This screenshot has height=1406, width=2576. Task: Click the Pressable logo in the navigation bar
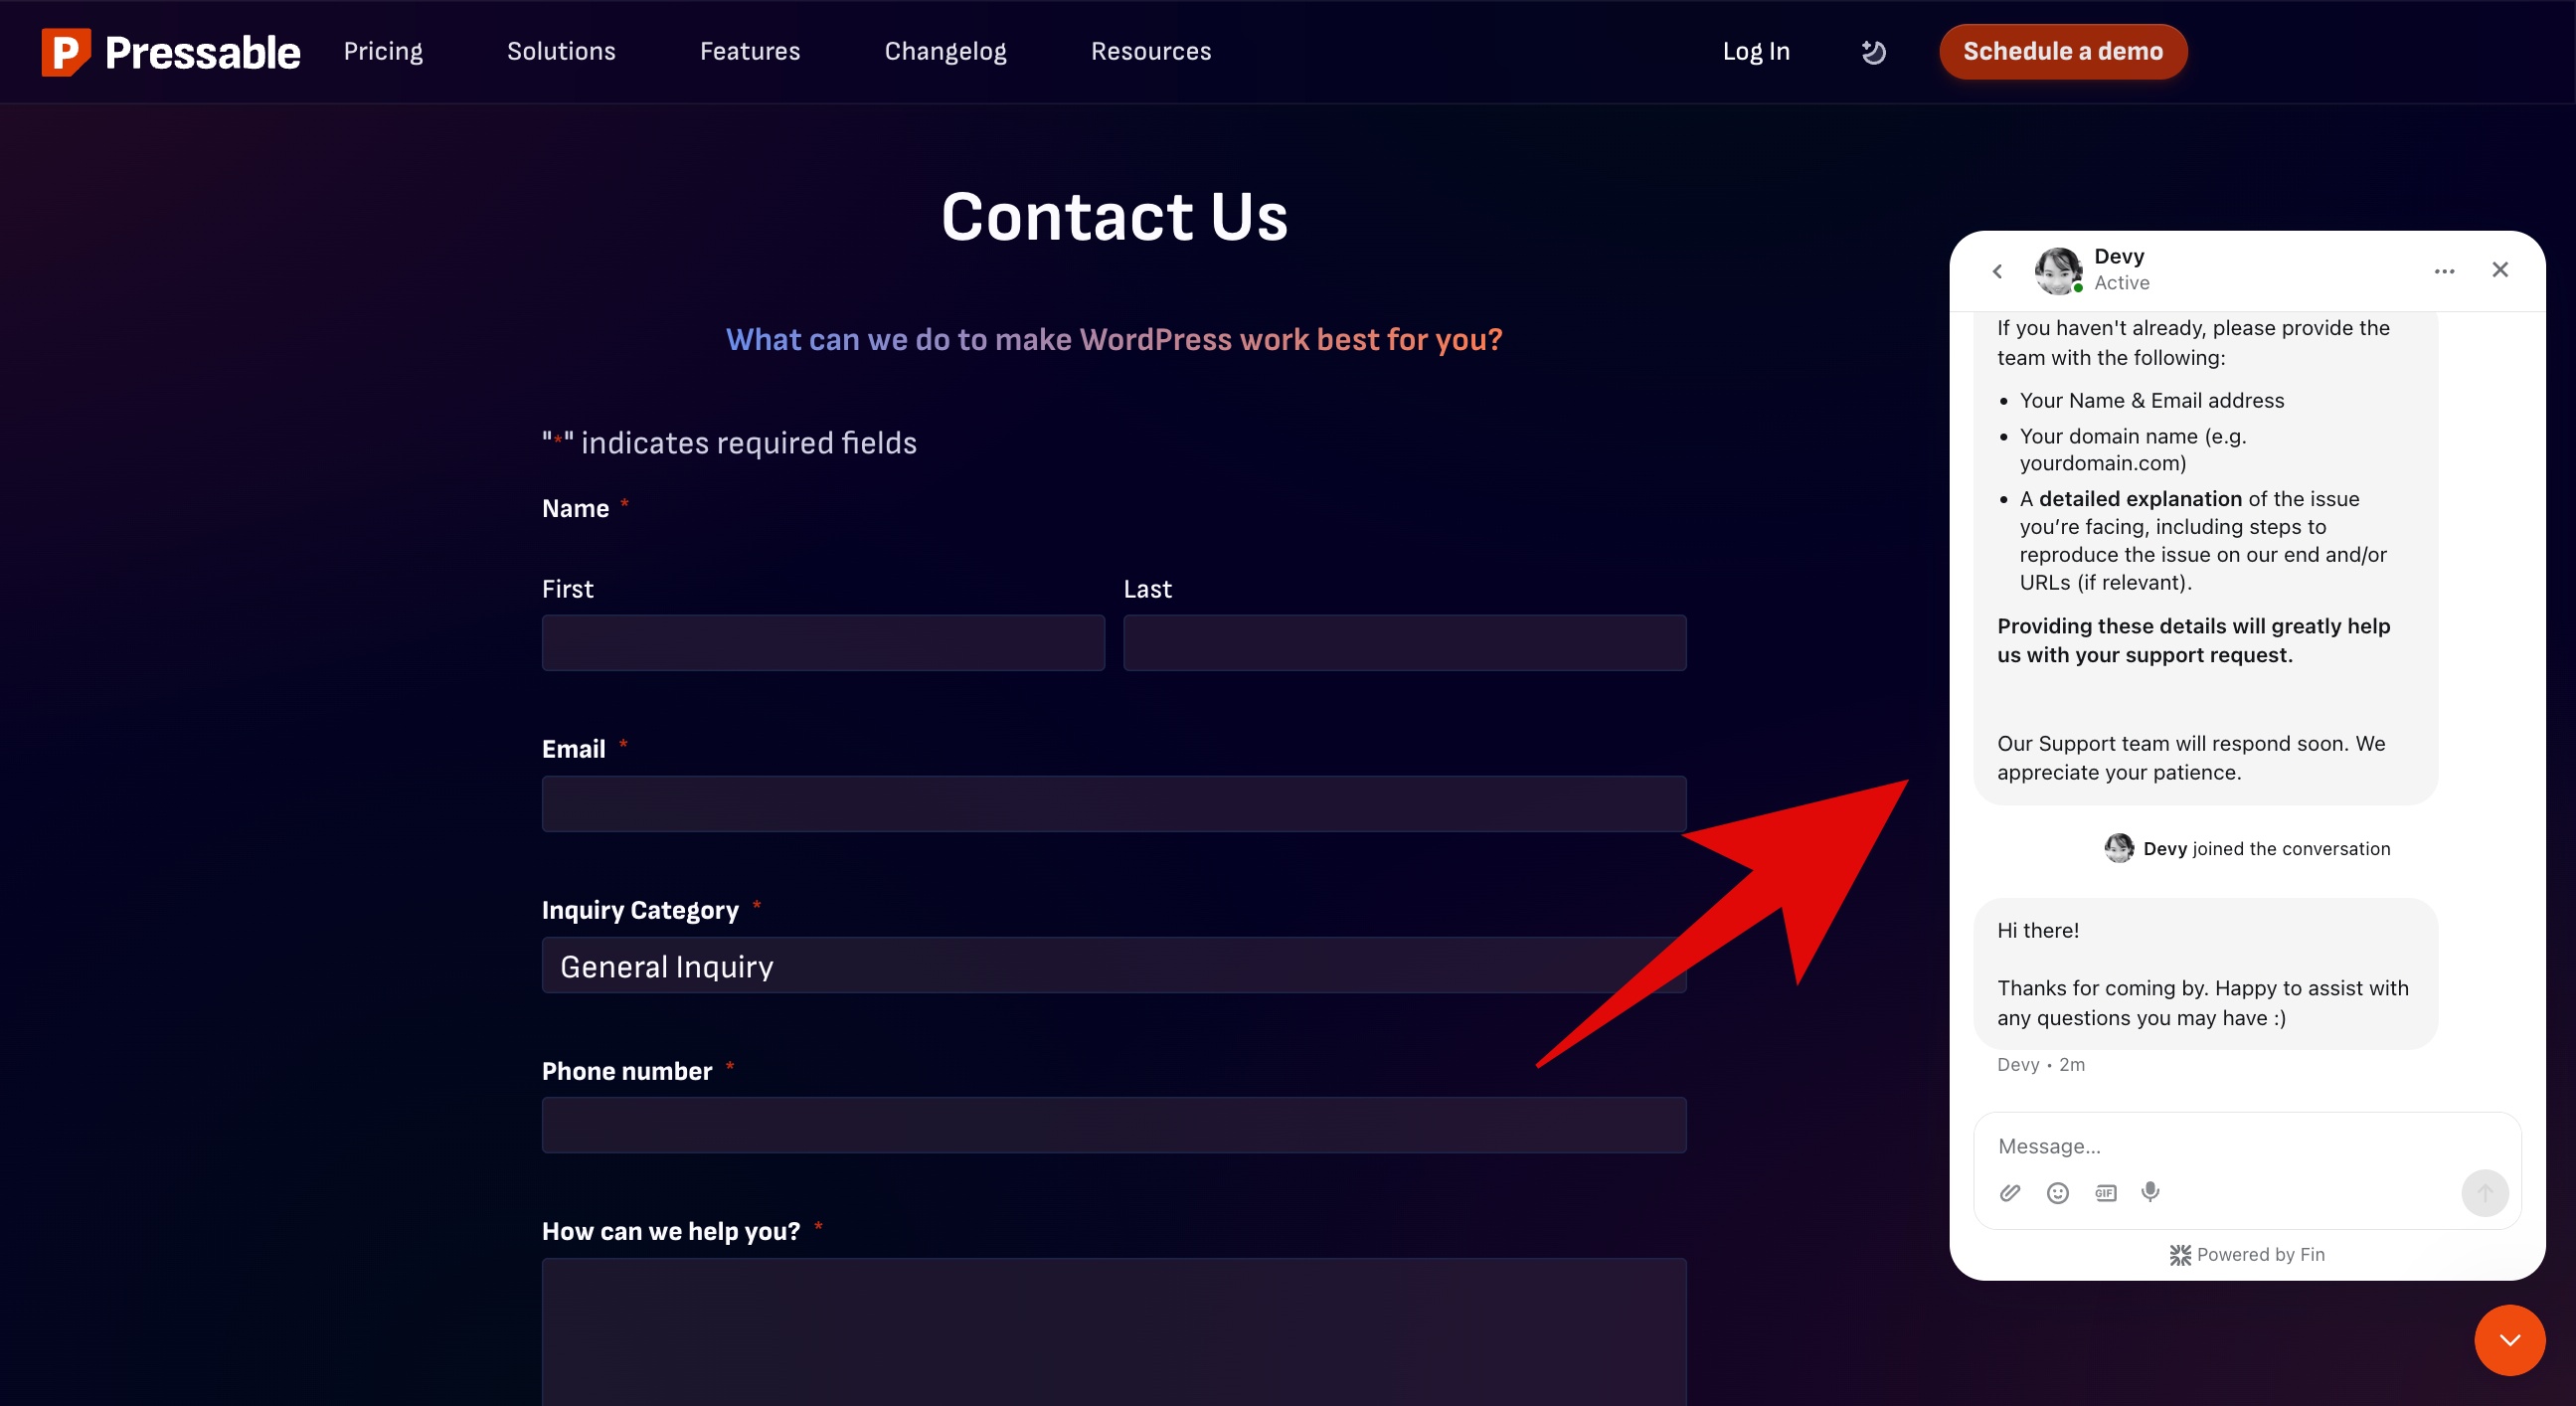pyautogui.click(x=170, y=51)
